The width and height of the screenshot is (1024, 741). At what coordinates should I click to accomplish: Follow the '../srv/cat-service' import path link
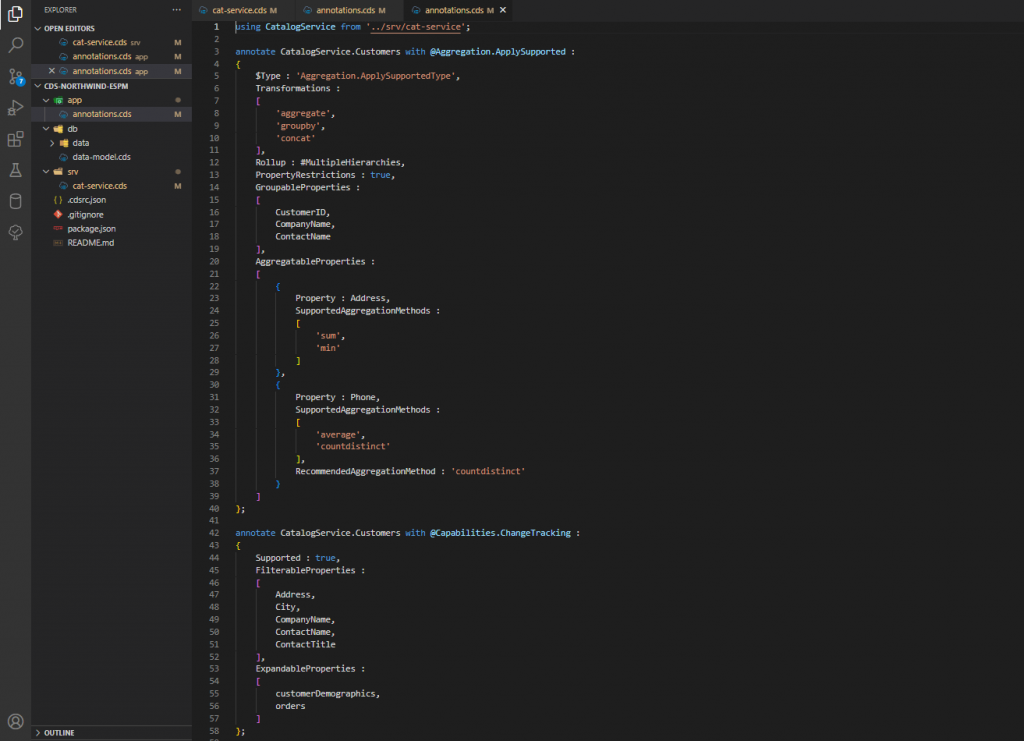415,27
